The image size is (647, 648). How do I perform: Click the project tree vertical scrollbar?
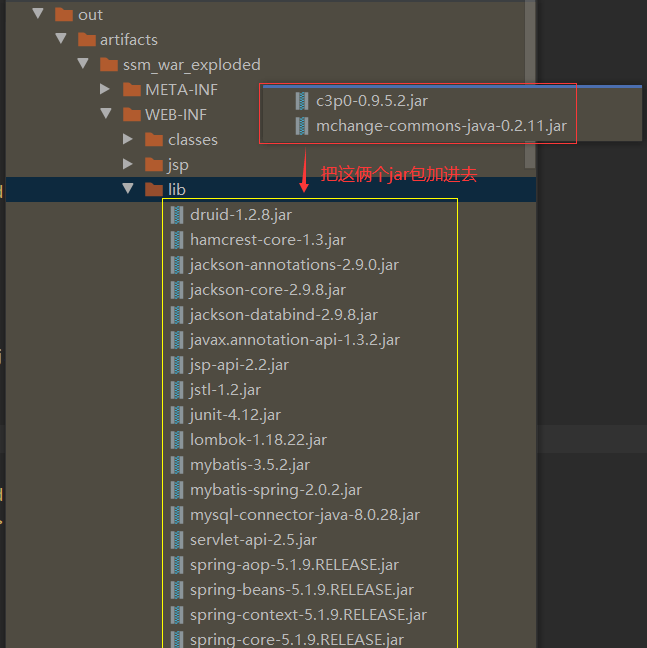530,84
